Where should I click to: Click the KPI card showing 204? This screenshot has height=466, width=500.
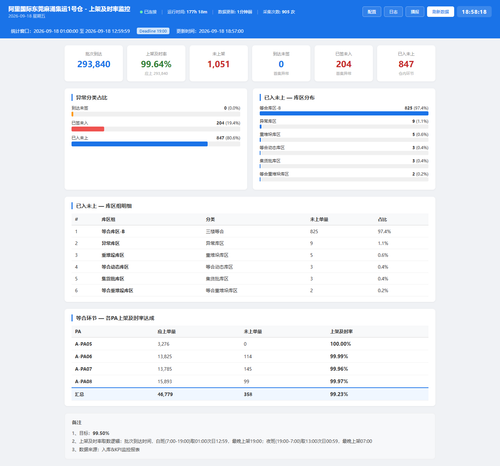click(x=344, y=63)
